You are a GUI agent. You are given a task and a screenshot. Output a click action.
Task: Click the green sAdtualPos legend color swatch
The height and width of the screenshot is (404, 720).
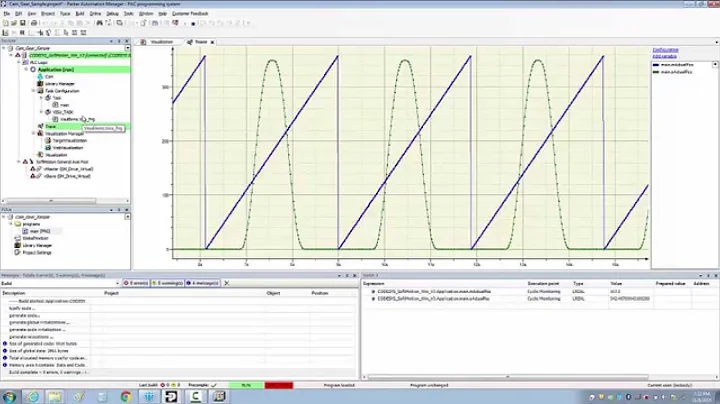[656, 72]
